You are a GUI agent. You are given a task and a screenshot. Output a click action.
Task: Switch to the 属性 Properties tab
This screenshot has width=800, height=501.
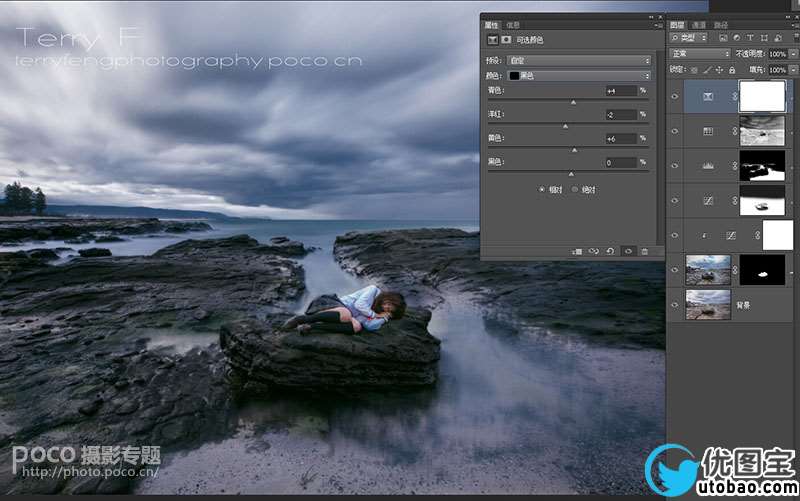(491, 25)
